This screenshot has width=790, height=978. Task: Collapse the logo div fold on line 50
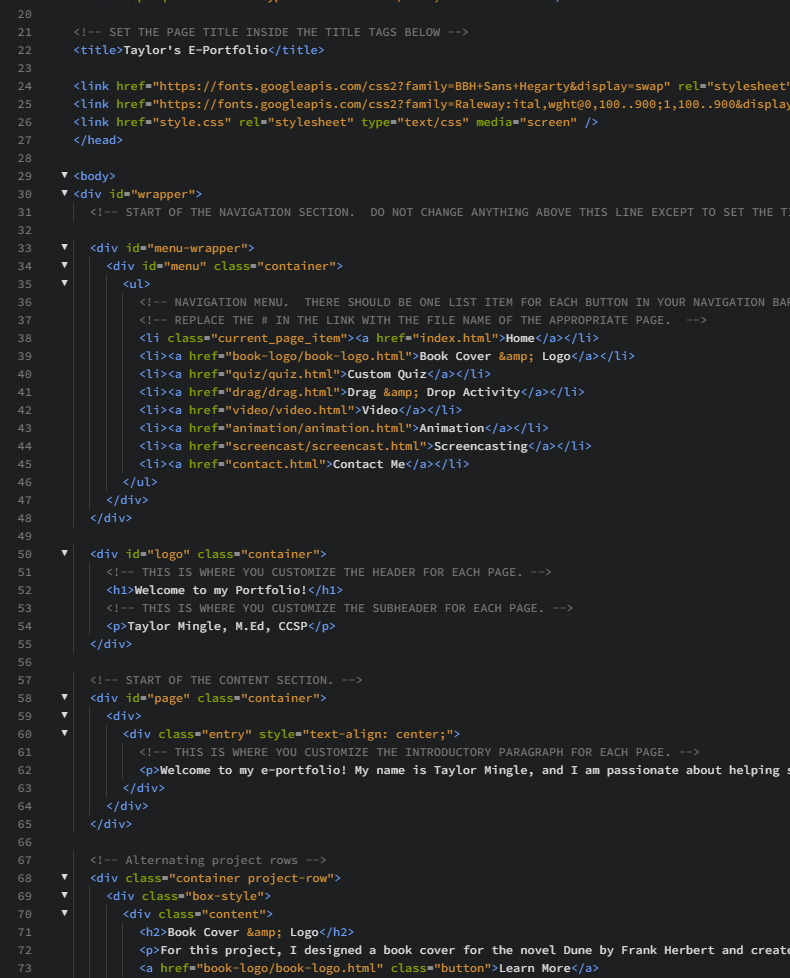[x=64, y=553]
